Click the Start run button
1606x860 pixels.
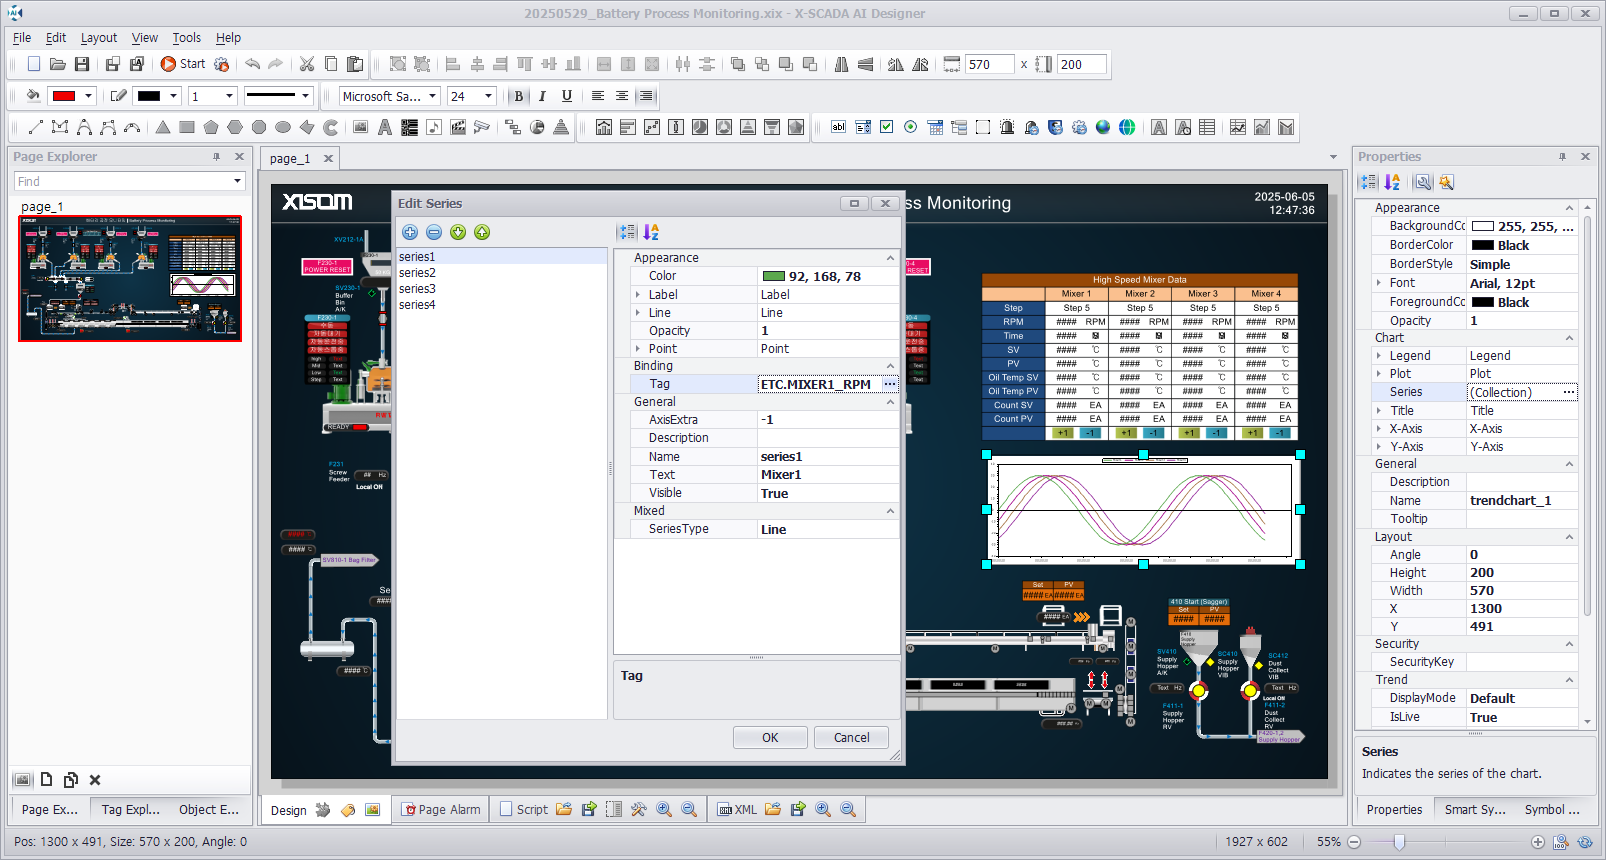coord(183,64)
